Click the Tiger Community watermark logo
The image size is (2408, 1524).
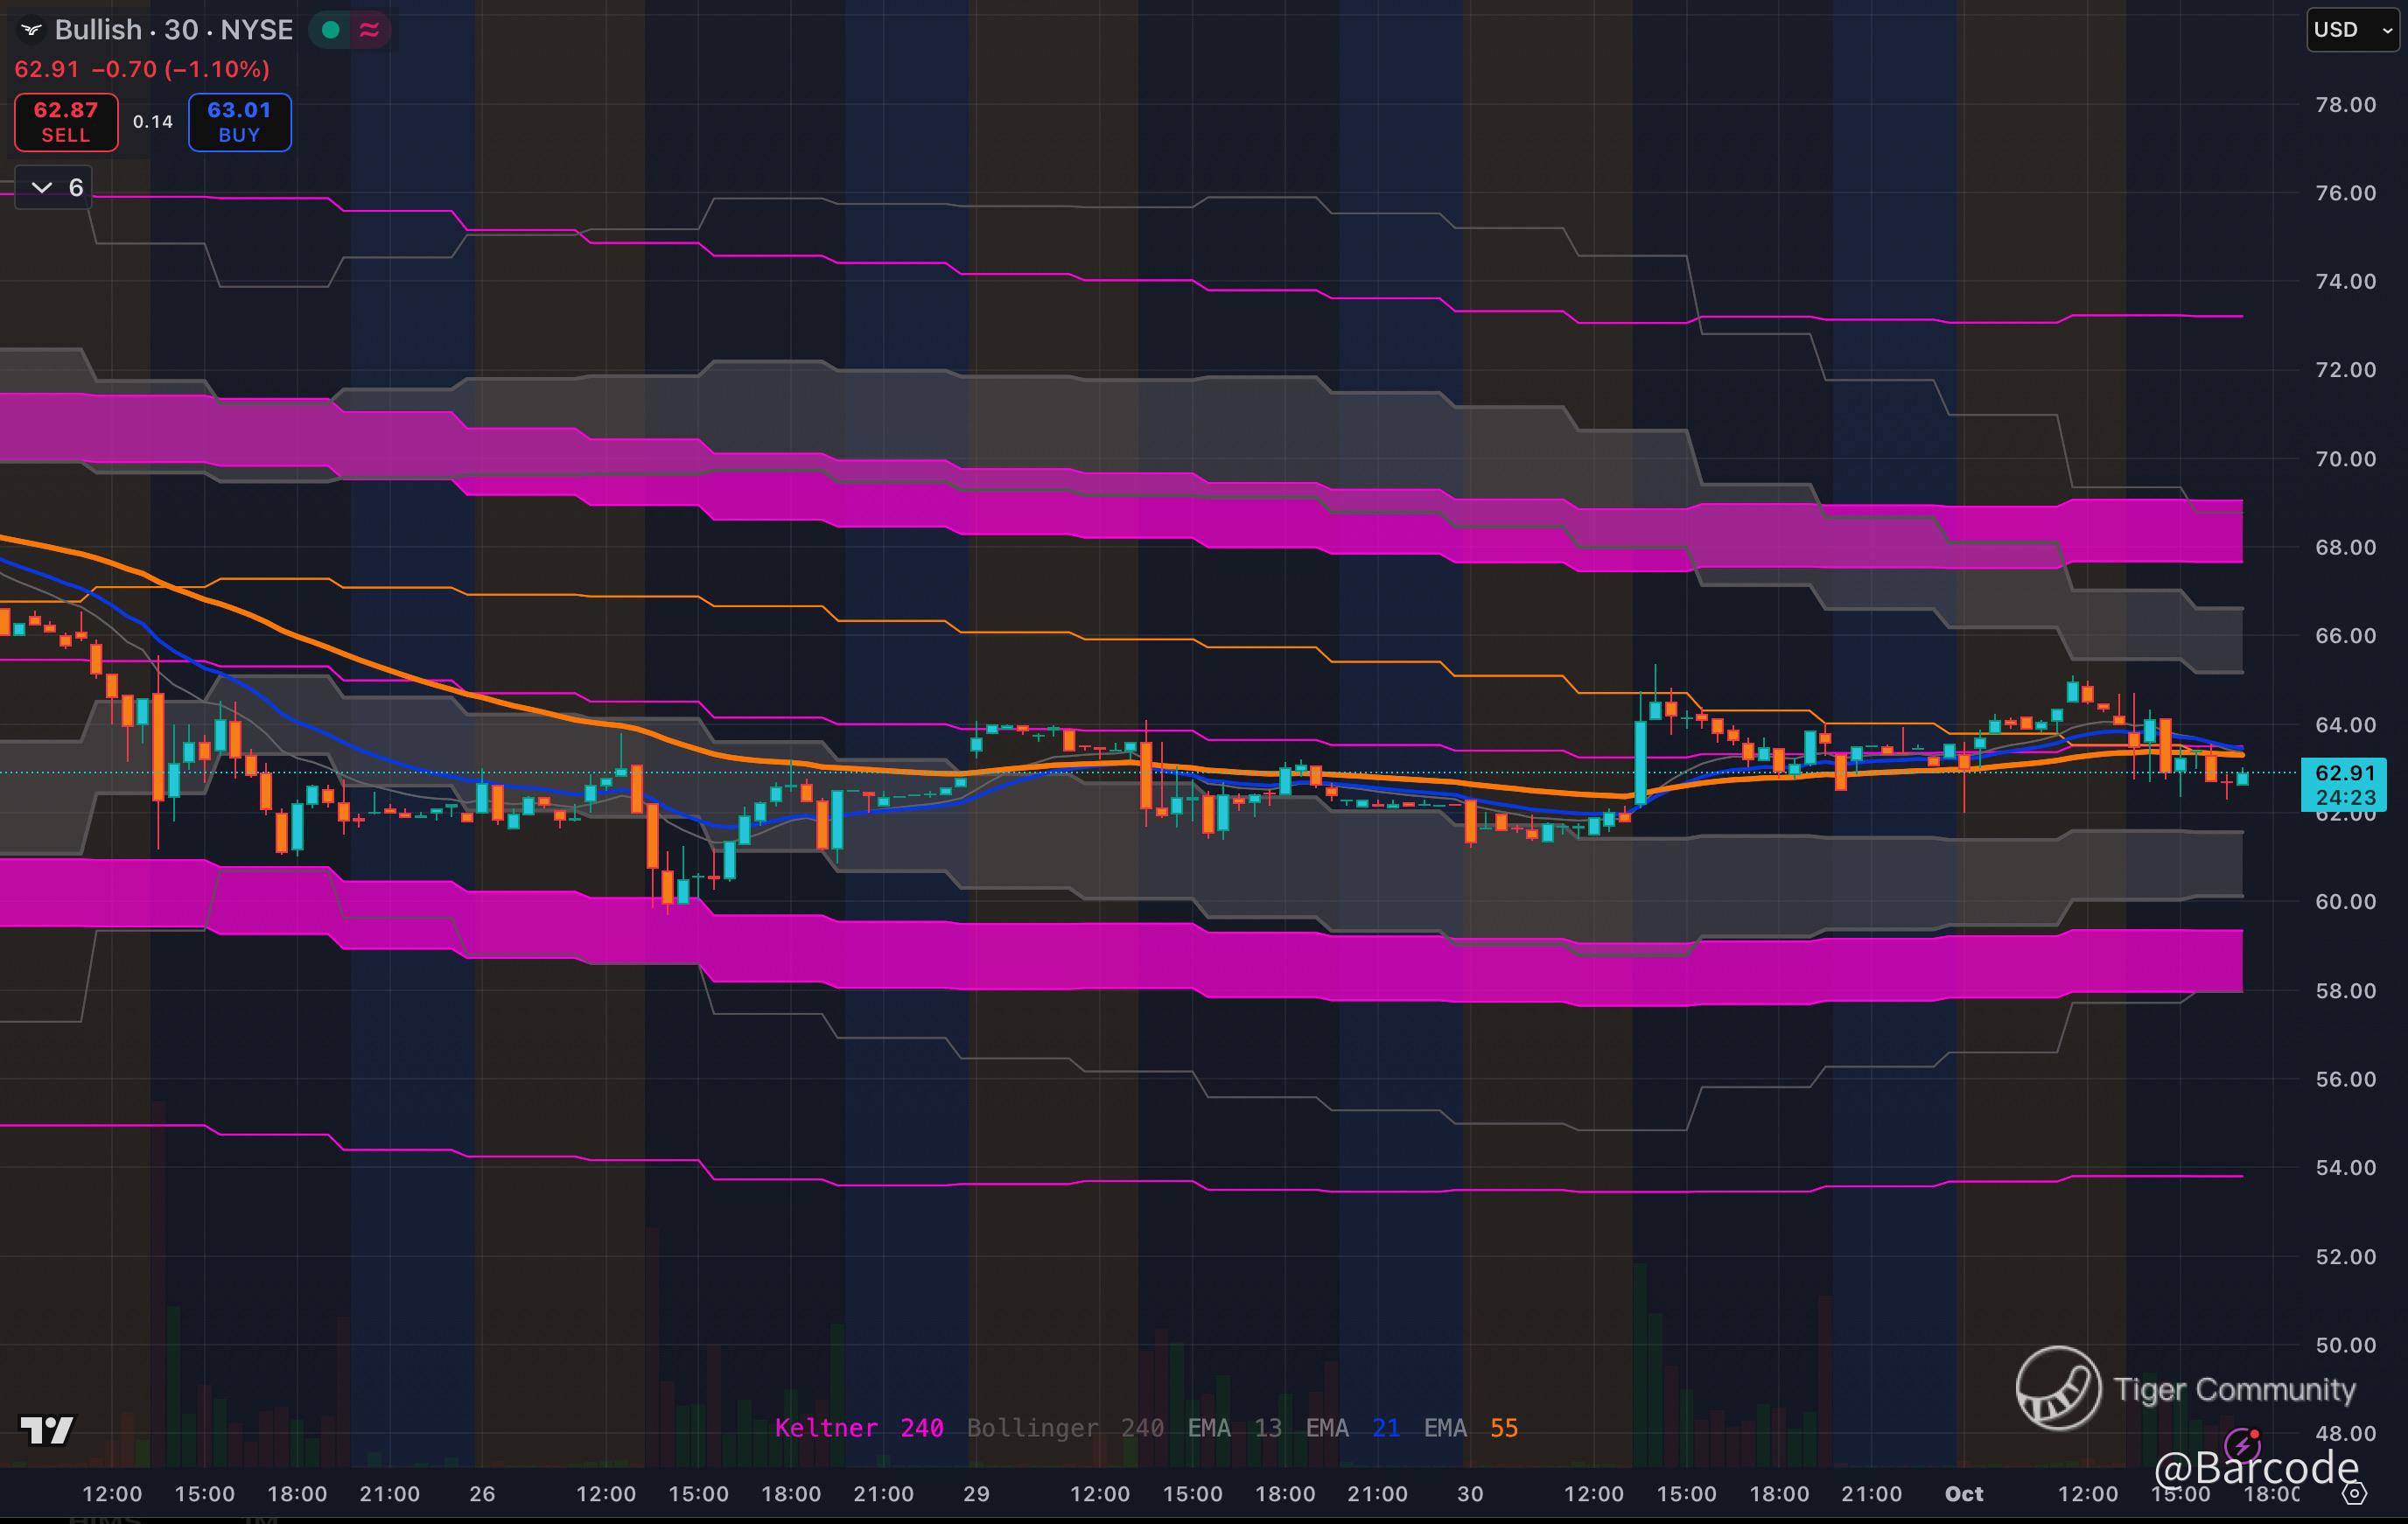coord(2058,1388)
